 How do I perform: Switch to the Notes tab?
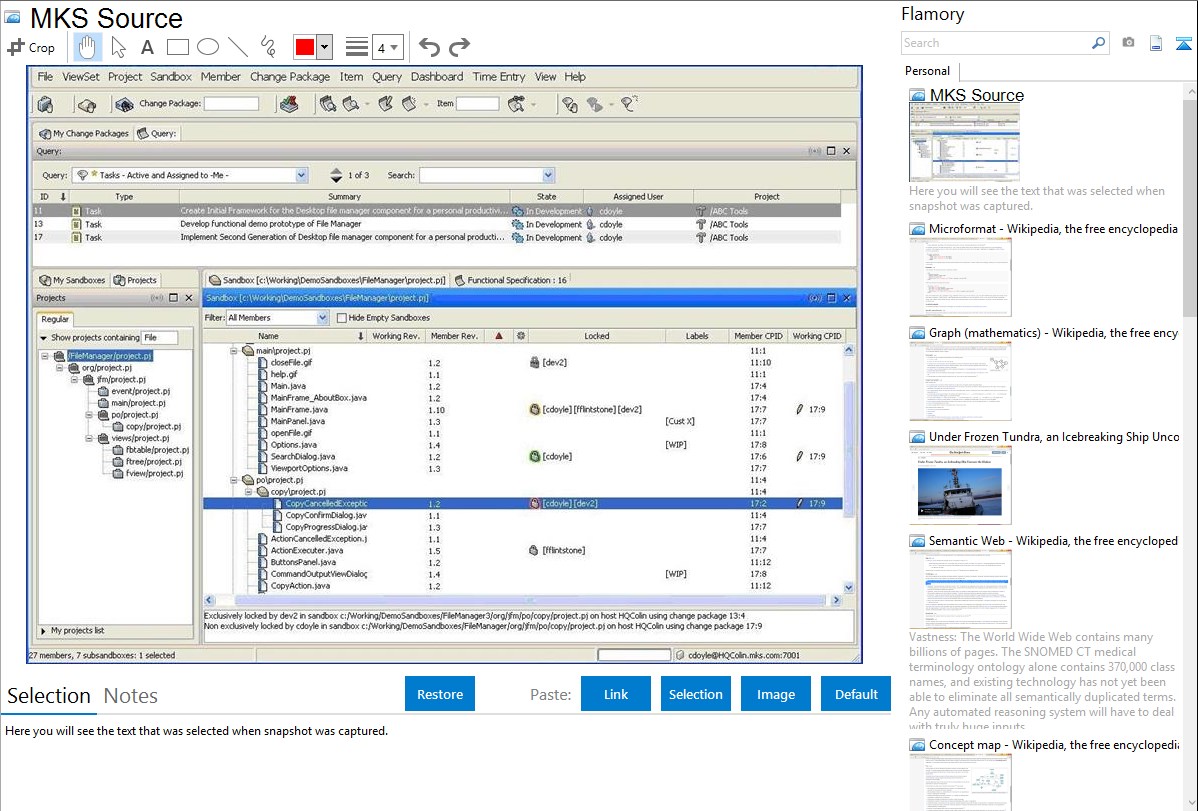[131, 696]
